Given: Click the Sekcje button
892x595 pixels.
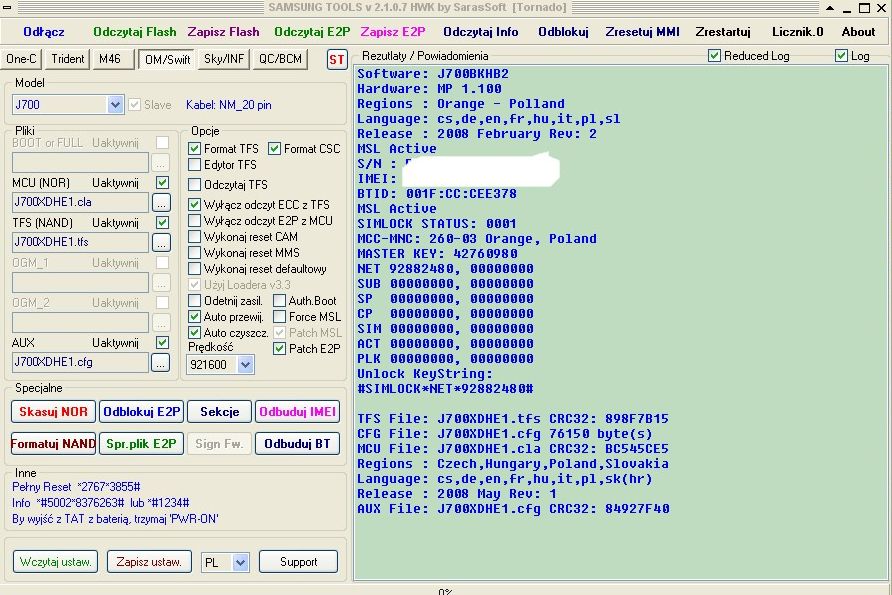Looking at the screenshot, I should coord(220,412).
